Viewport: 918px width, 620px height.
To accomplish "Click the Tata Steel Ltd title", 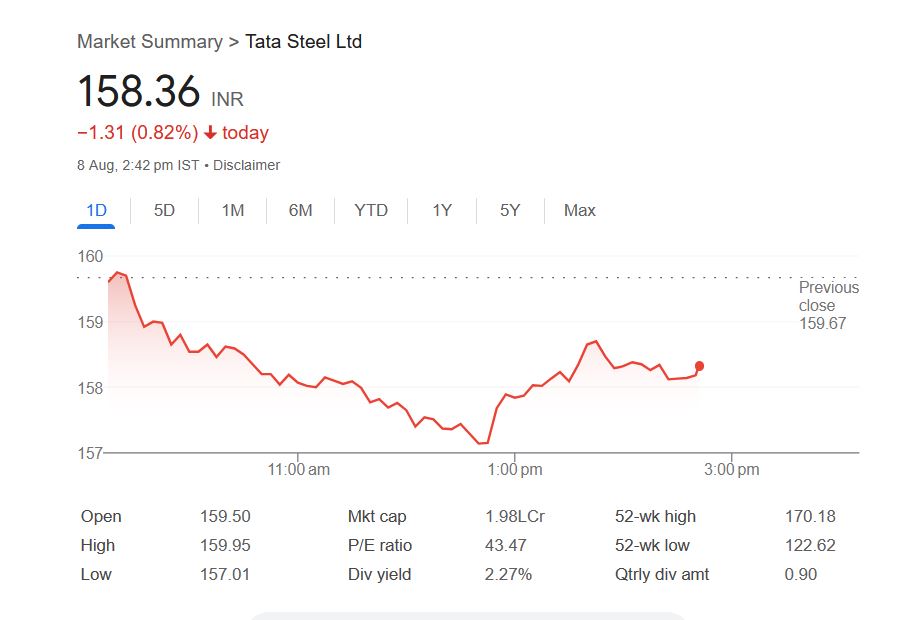I will [304, 42].
